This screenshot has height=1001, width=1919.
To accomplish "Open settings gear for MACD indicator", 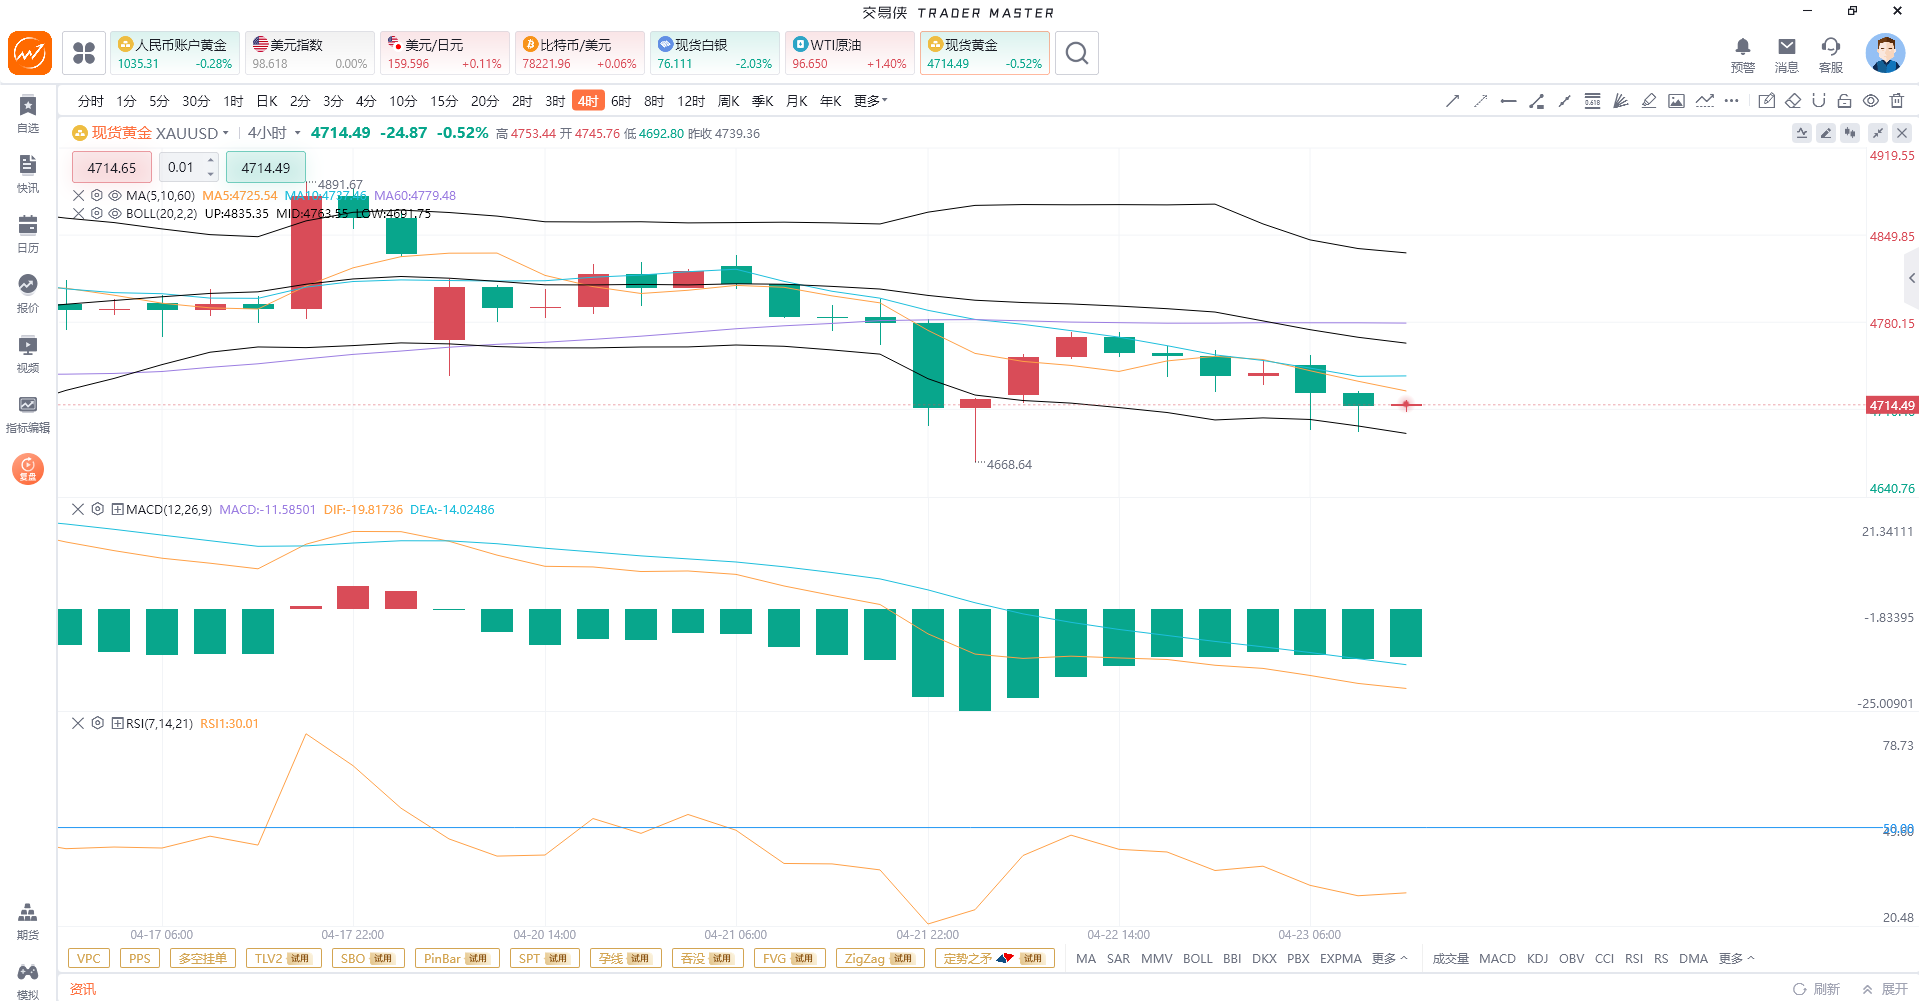I will 97,509.
